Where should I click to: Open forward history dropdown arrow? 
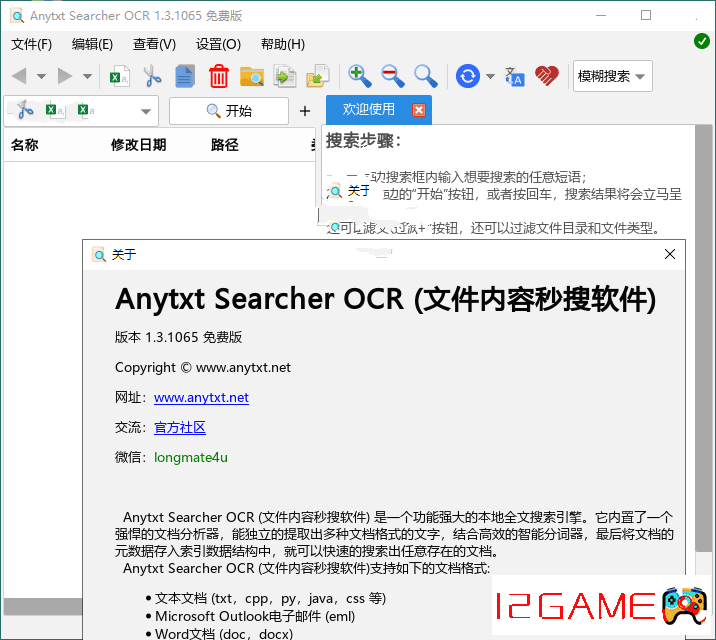(87, 76)
